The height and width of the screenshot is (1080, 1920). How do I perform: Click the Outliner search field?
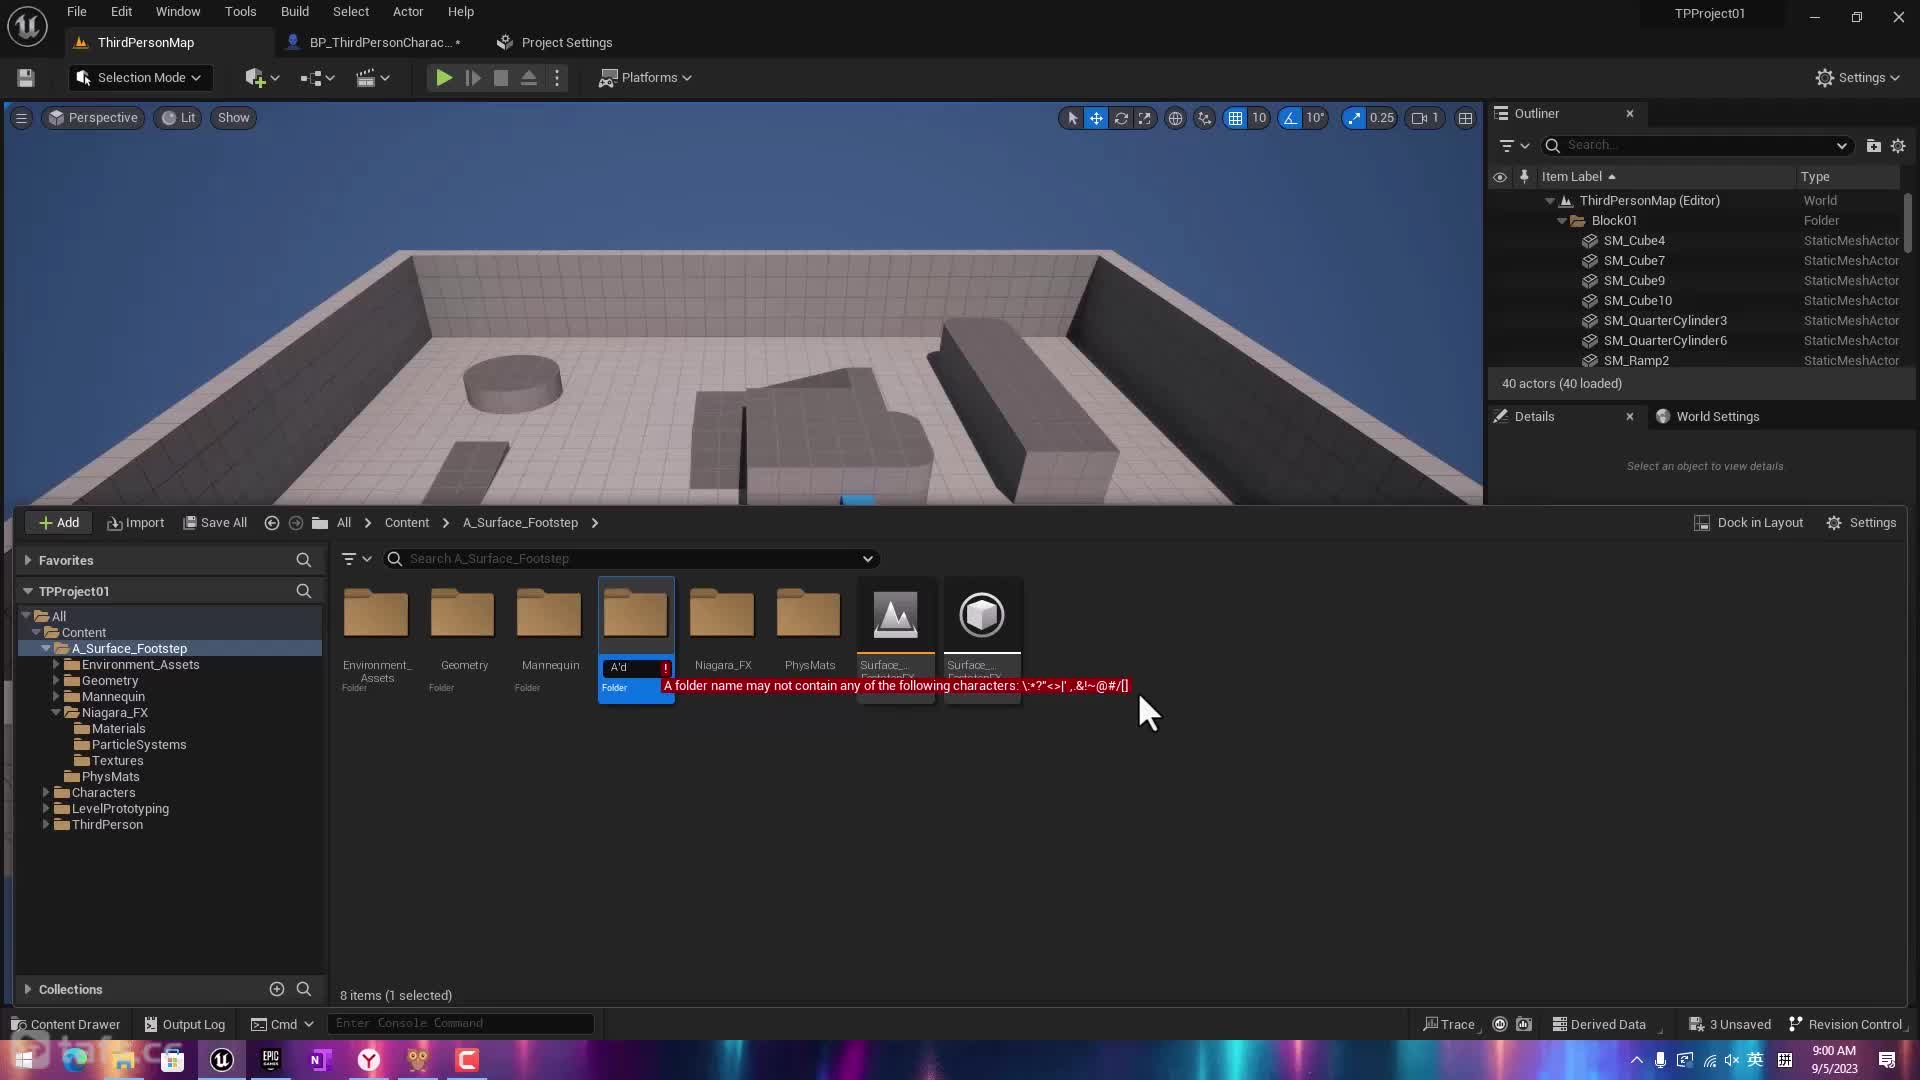point(1697,146)
